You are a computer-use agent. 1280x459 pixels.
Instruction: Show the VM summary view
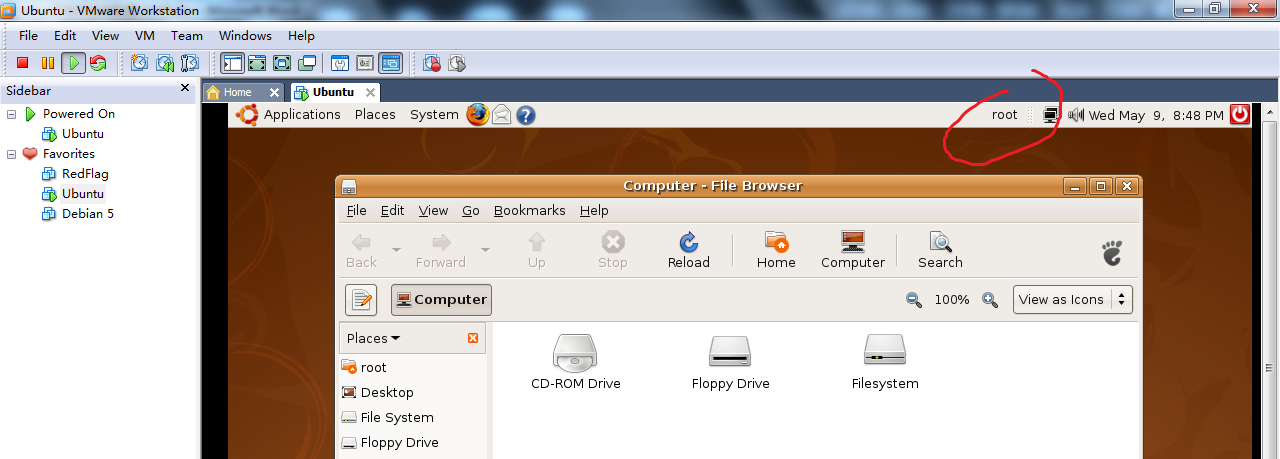(x=340, y=63)
